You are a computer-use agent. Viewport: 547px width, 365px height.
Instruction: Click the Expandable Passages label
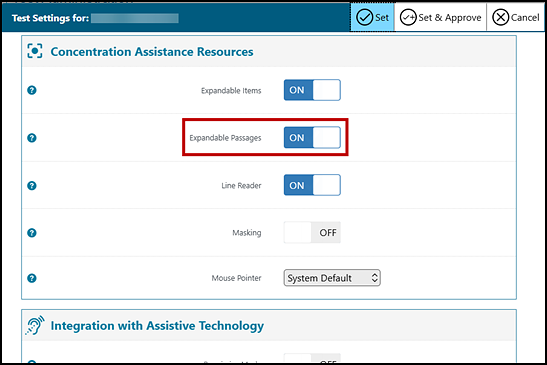[x=225, y=138]
